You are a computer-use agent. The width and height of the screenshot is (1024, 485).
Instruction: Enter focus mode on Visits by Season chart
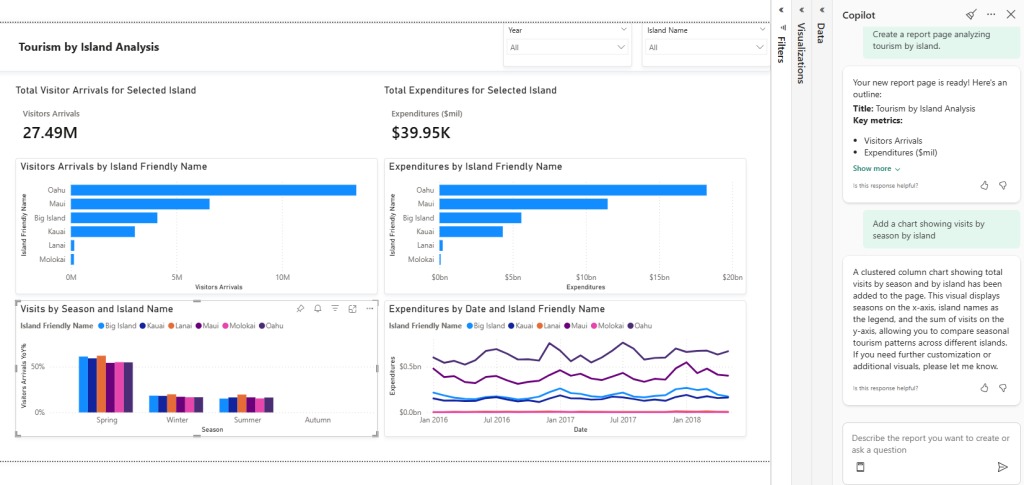point(352,309)
